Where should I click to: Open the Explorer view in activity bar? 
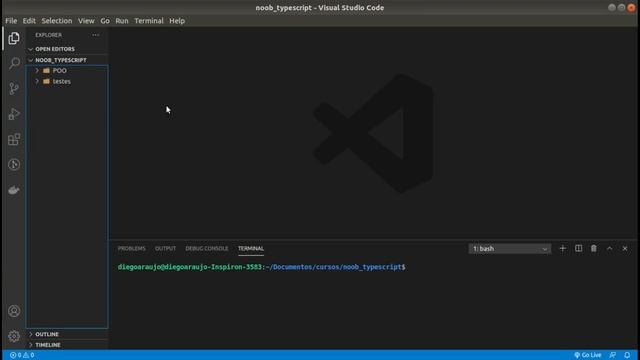14,38
